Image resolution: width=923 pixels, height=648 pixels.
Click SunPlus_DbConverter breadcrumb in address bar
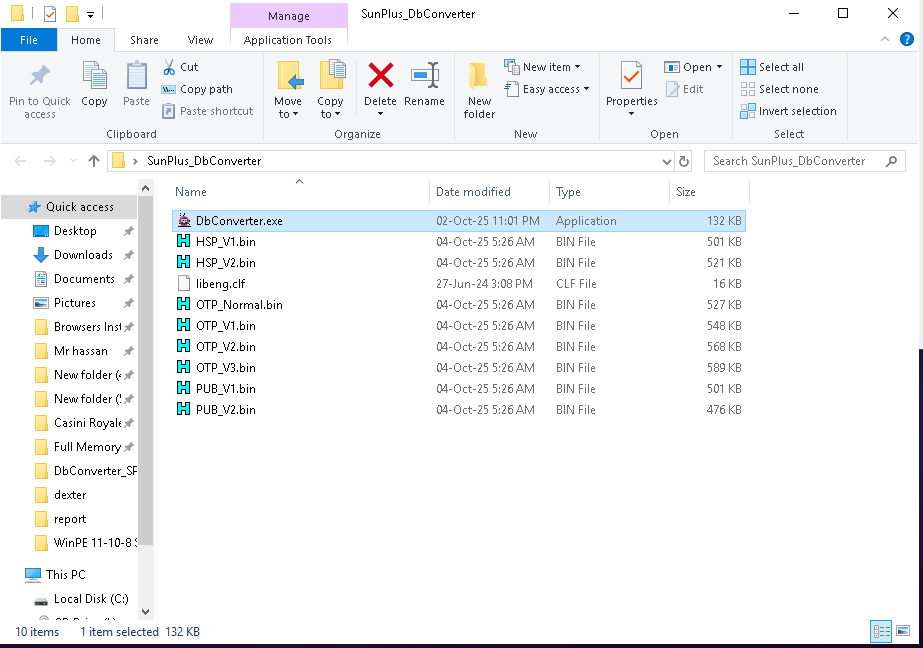click(x=204, y=161)
